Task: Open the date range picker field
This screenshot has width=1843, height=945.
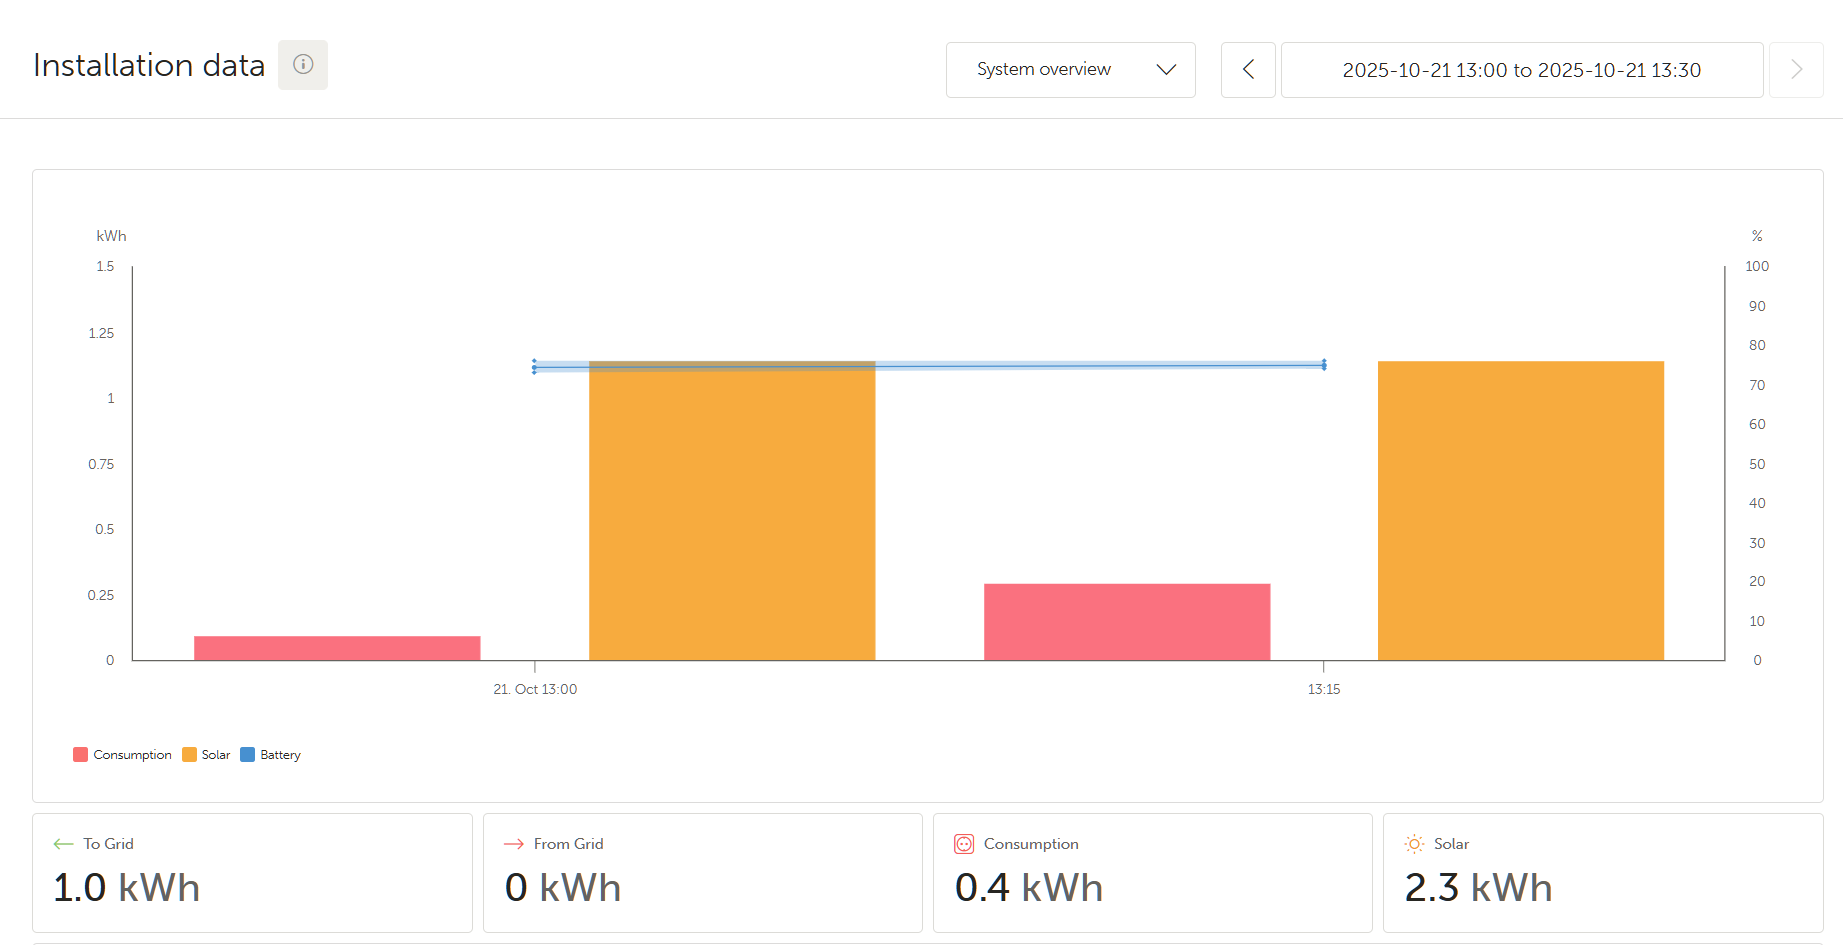Action: (x=1520, y=70)
